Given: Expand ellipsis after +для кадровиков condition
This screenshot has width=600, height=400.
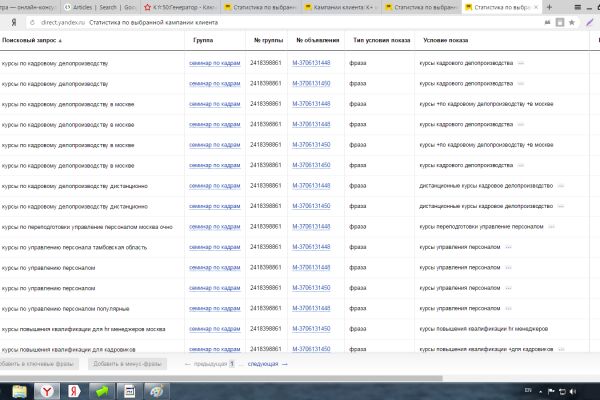Looking at the screenshot, I should click(561, 349).
